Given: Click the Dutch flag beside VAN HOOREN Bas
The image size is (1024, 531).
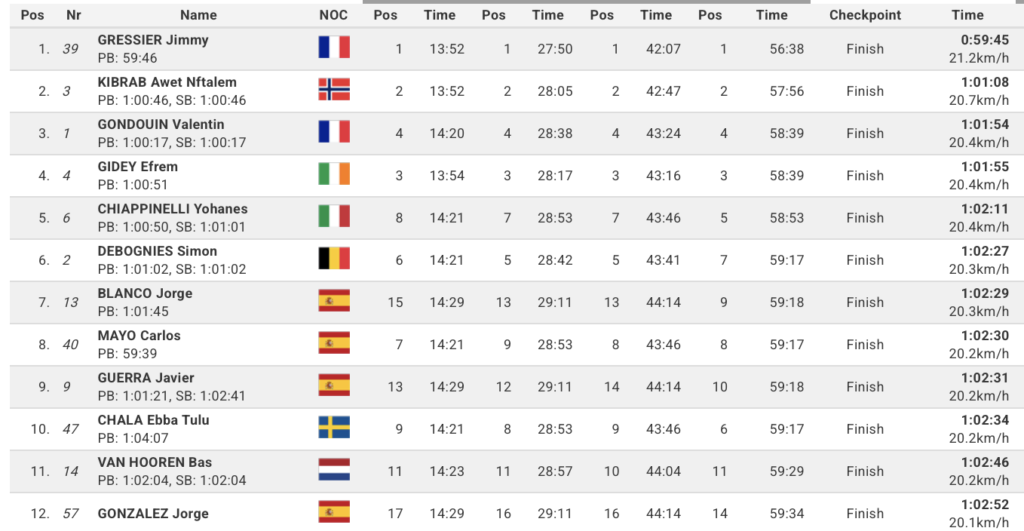Looking at the screenshot, I should pos(334,470).
